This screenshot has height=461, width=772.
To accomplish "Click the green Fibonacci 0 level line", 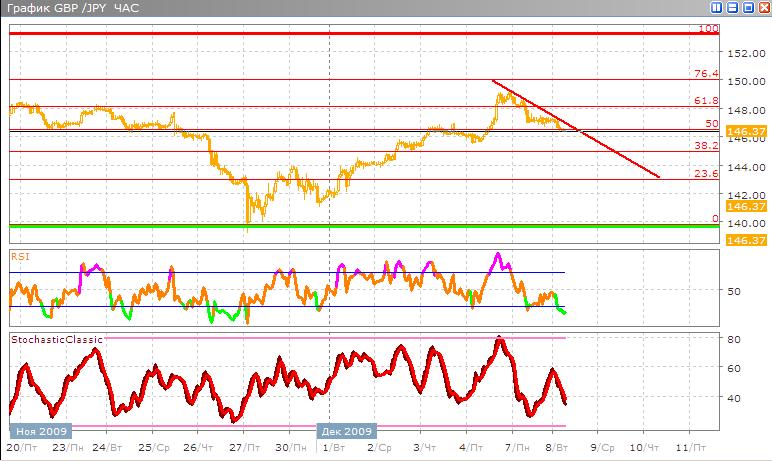I will (x=300, y=225).
